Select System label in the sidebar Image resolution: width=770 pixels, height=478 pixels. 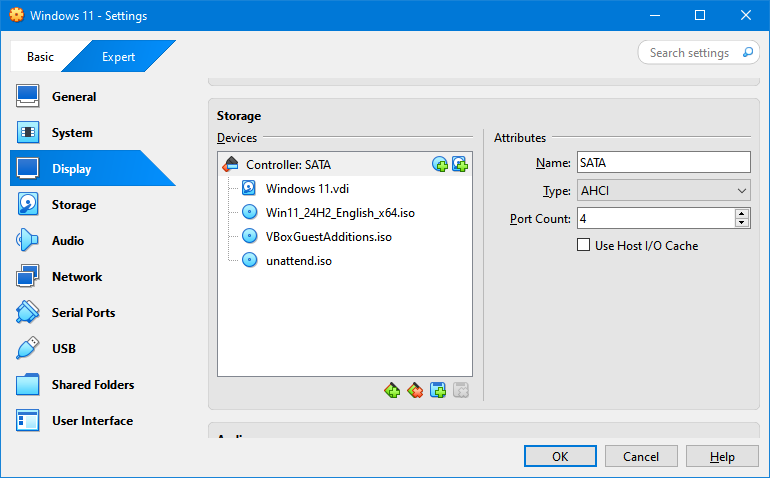click(x=72, y=133)
